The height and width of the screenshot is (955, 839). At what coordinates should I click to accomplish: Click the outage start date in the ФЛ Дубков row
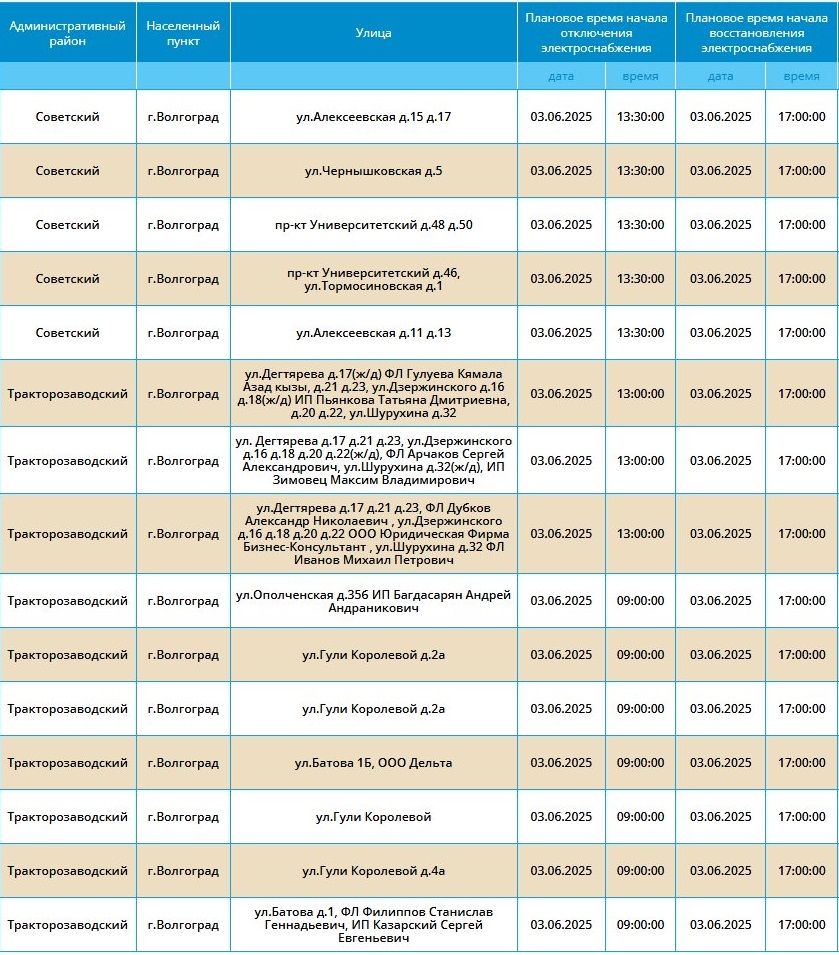point(561,534)
